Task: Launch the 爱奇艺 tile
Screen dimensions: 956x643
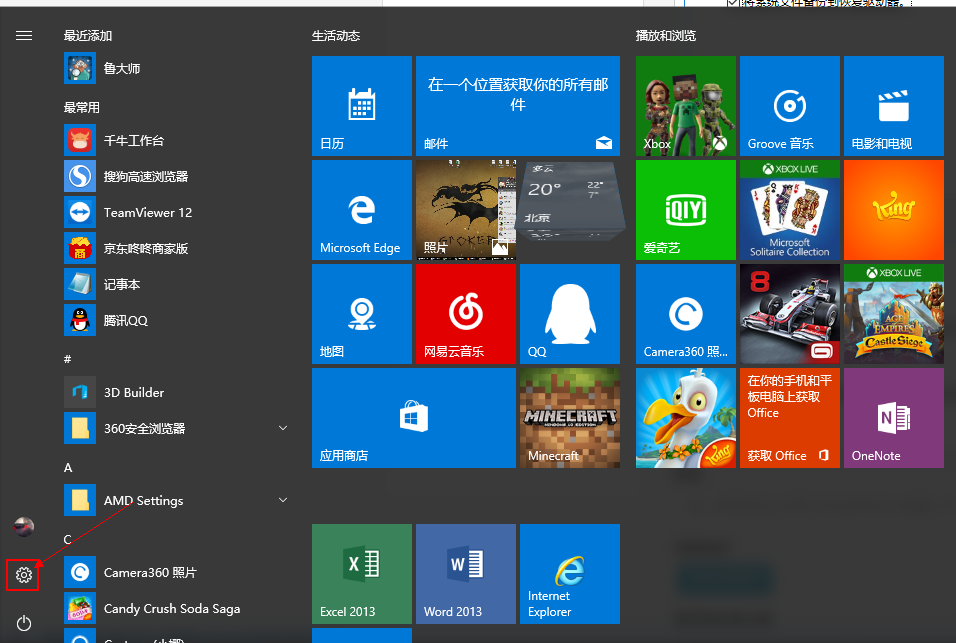Action: (x=685, y=210)
